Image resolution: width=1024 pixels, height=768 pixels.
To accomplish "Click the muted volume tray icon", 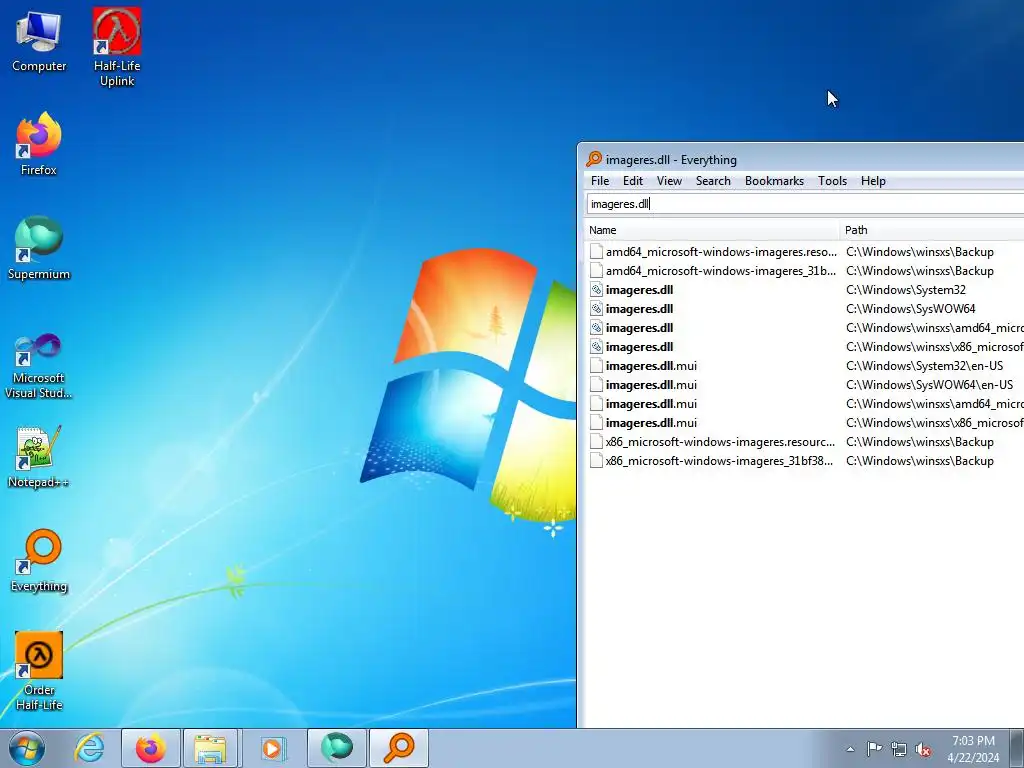I will (923, 749).
